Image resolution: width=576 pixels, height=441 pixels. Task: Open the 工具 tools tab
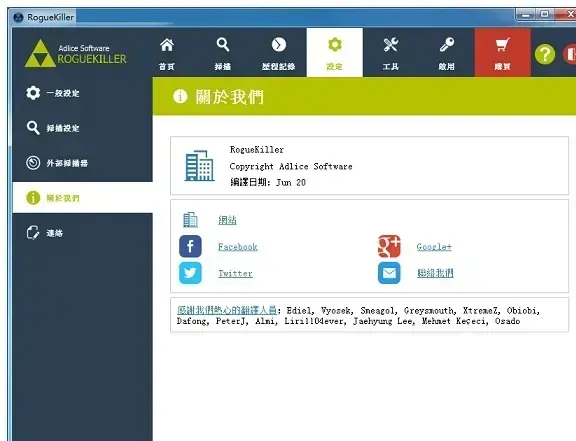[x=390, y=53]
